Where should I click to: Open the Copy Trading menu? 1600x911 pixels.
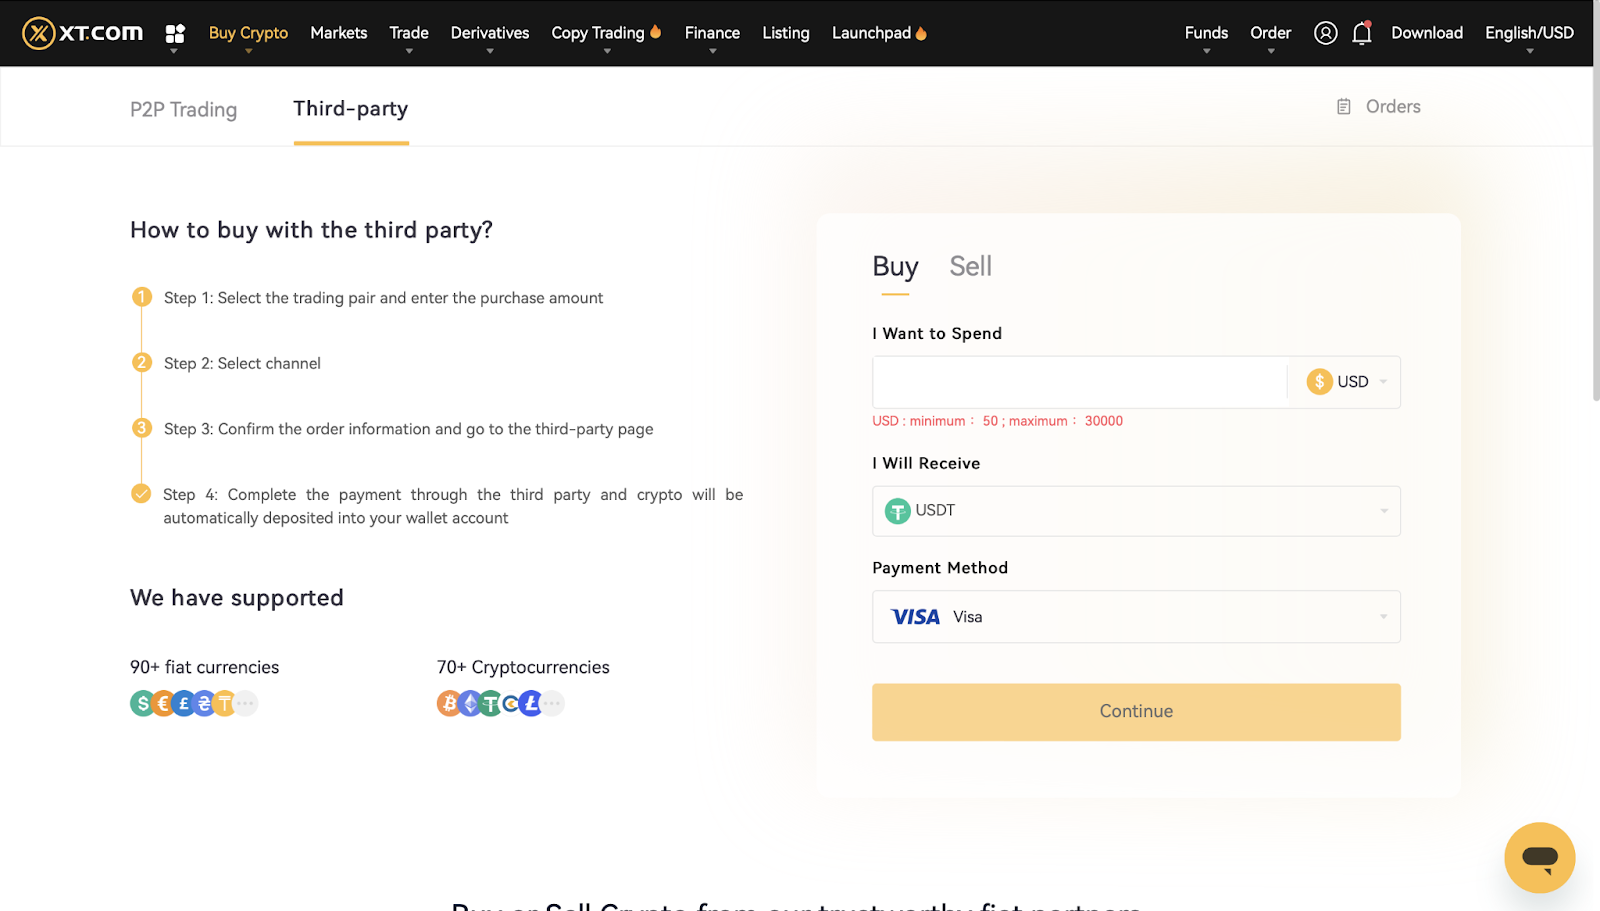tap(598, 33)
